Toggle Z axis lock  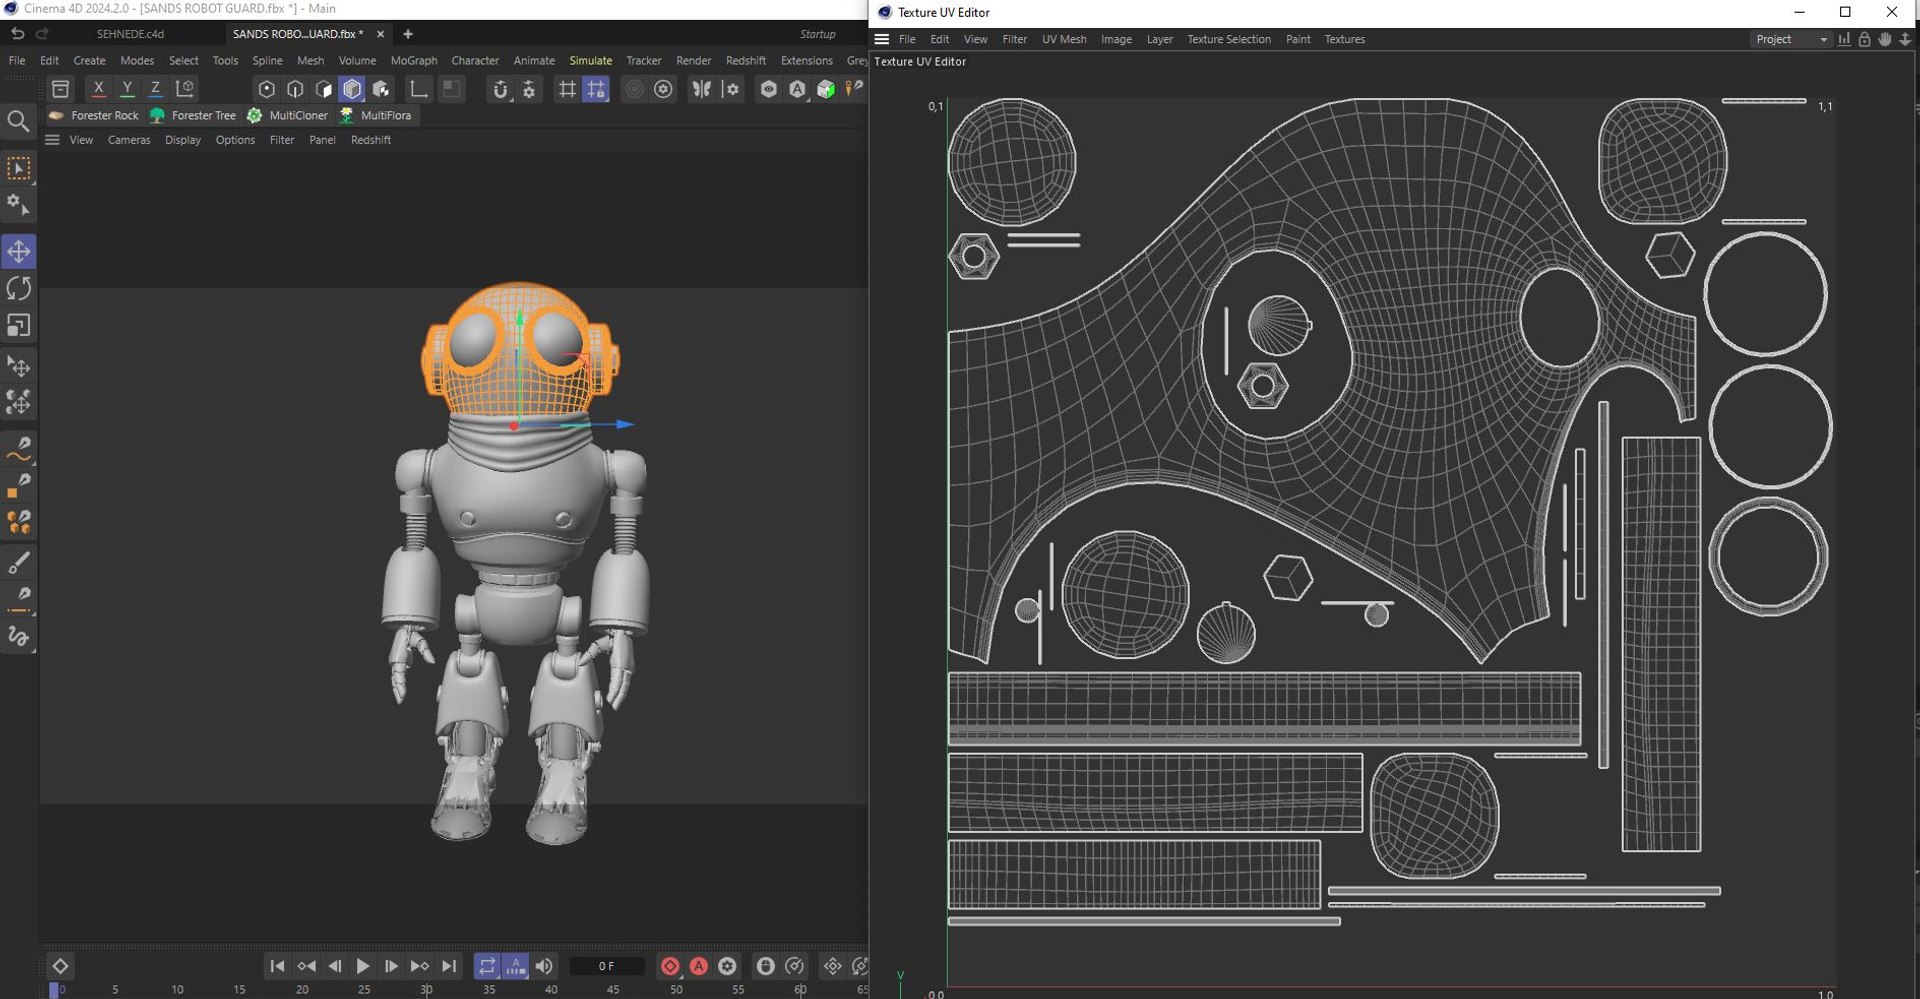(155, 89)
